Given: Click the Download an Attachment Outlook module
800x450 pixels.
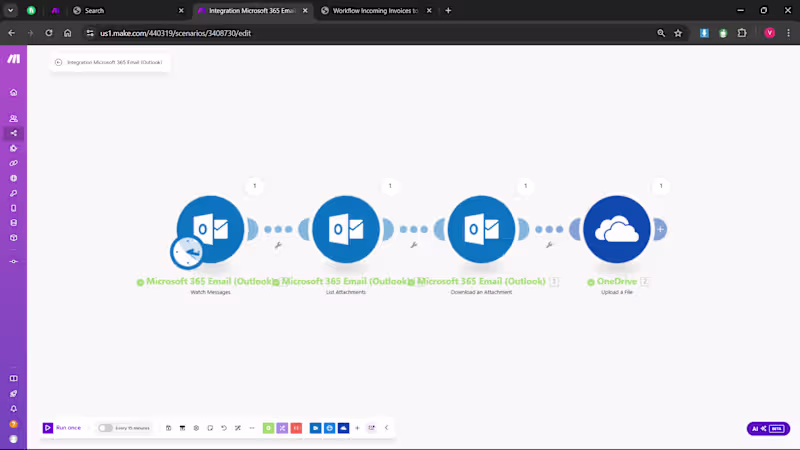Looking at the screenshot, I should 481,229.
